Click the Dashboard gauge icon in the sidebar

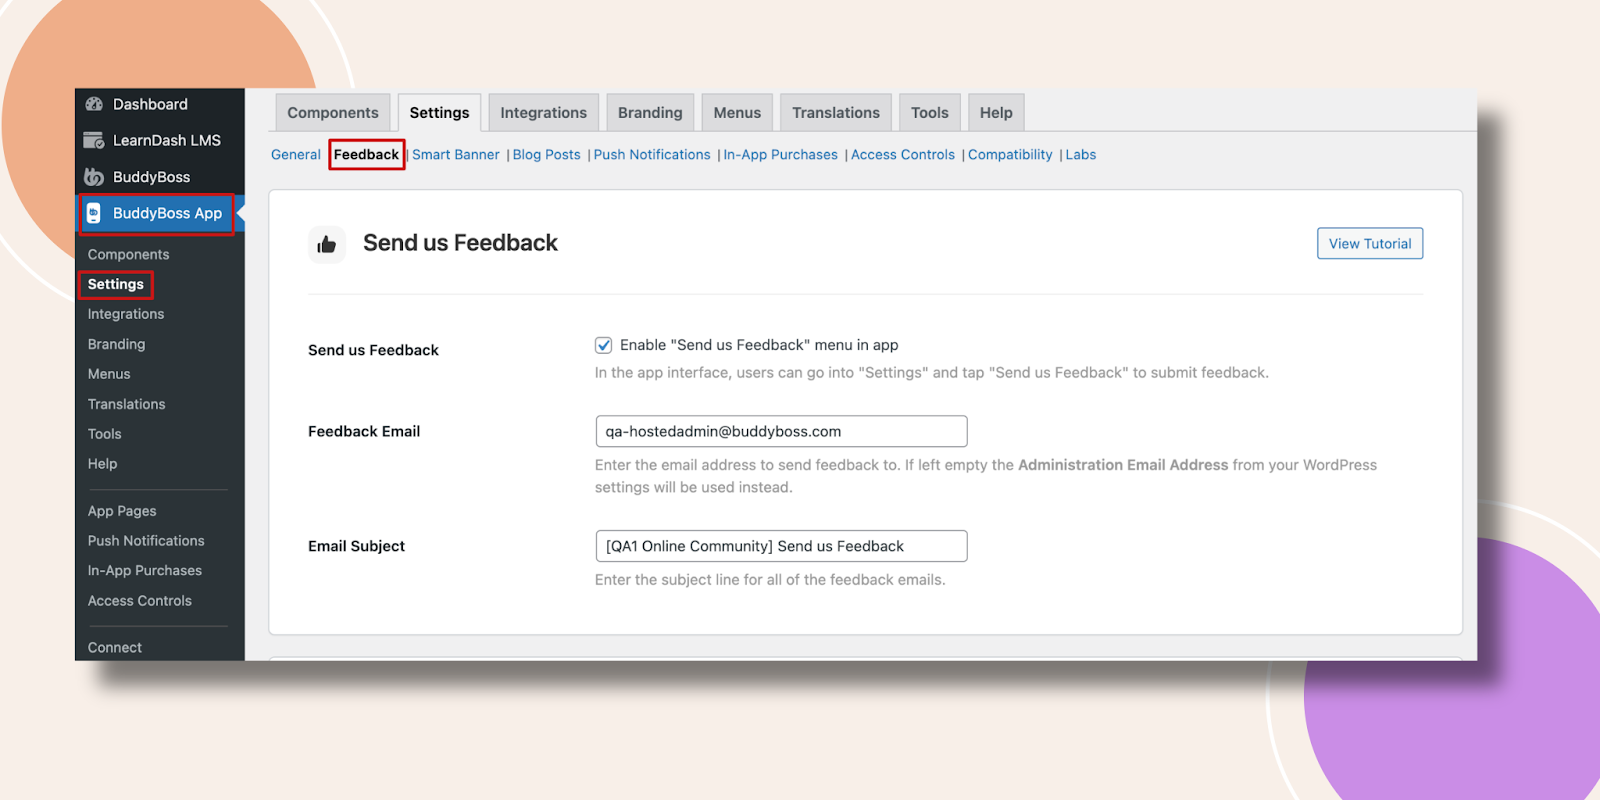[x=94, y=104]
